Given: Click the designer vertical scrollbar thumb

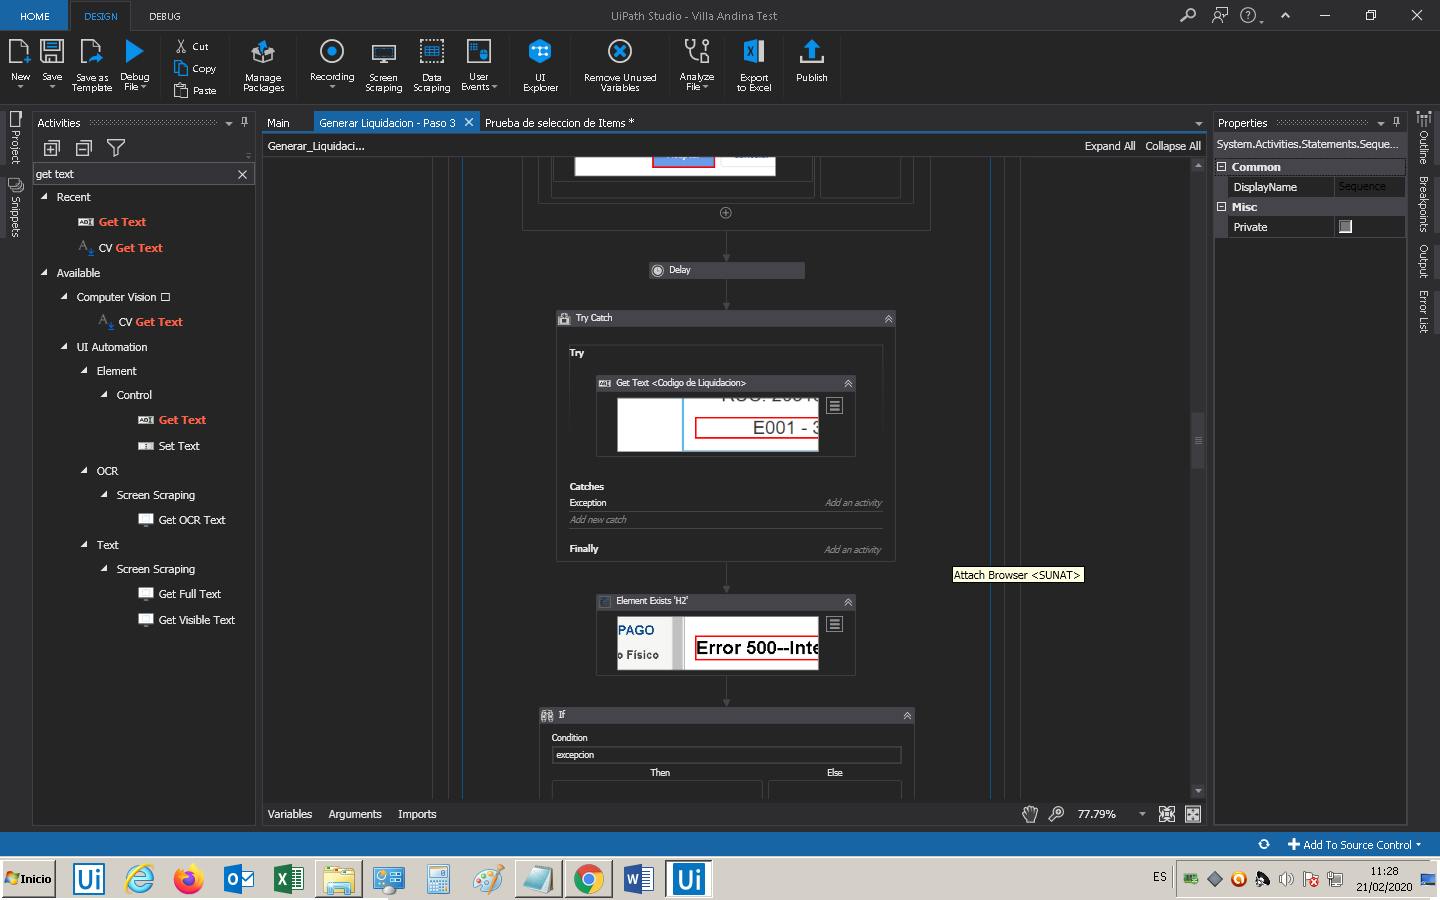Looking at the screenshot, I should click(x=1198, y=440).
